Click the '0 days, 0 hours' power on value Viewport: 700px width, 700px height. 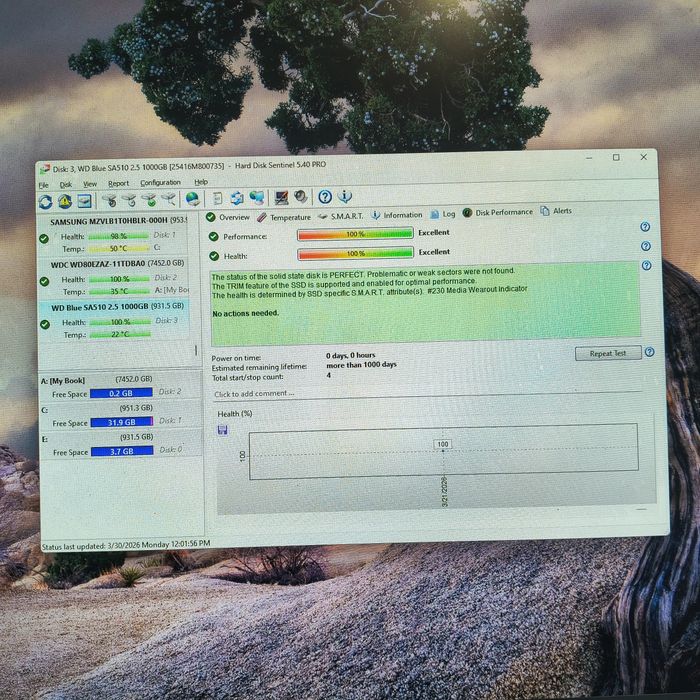[x=350, y=355]
